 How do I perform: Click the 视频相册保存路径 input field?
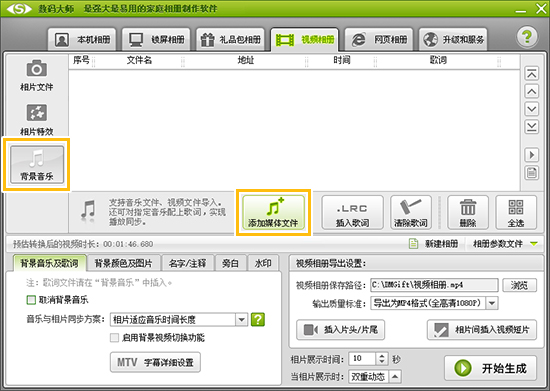coord(434,285)
